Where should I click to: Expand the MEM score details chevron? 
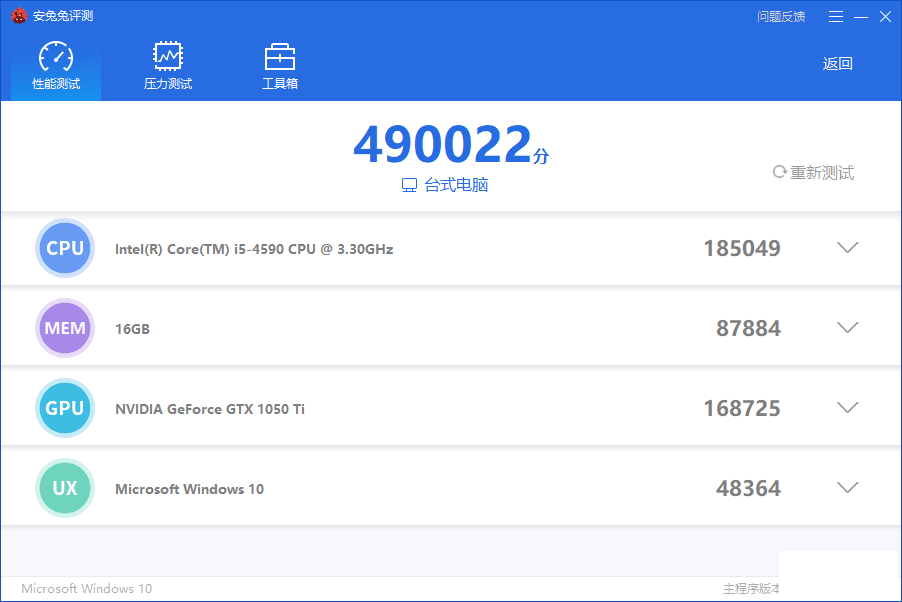(x=847, y=327)
